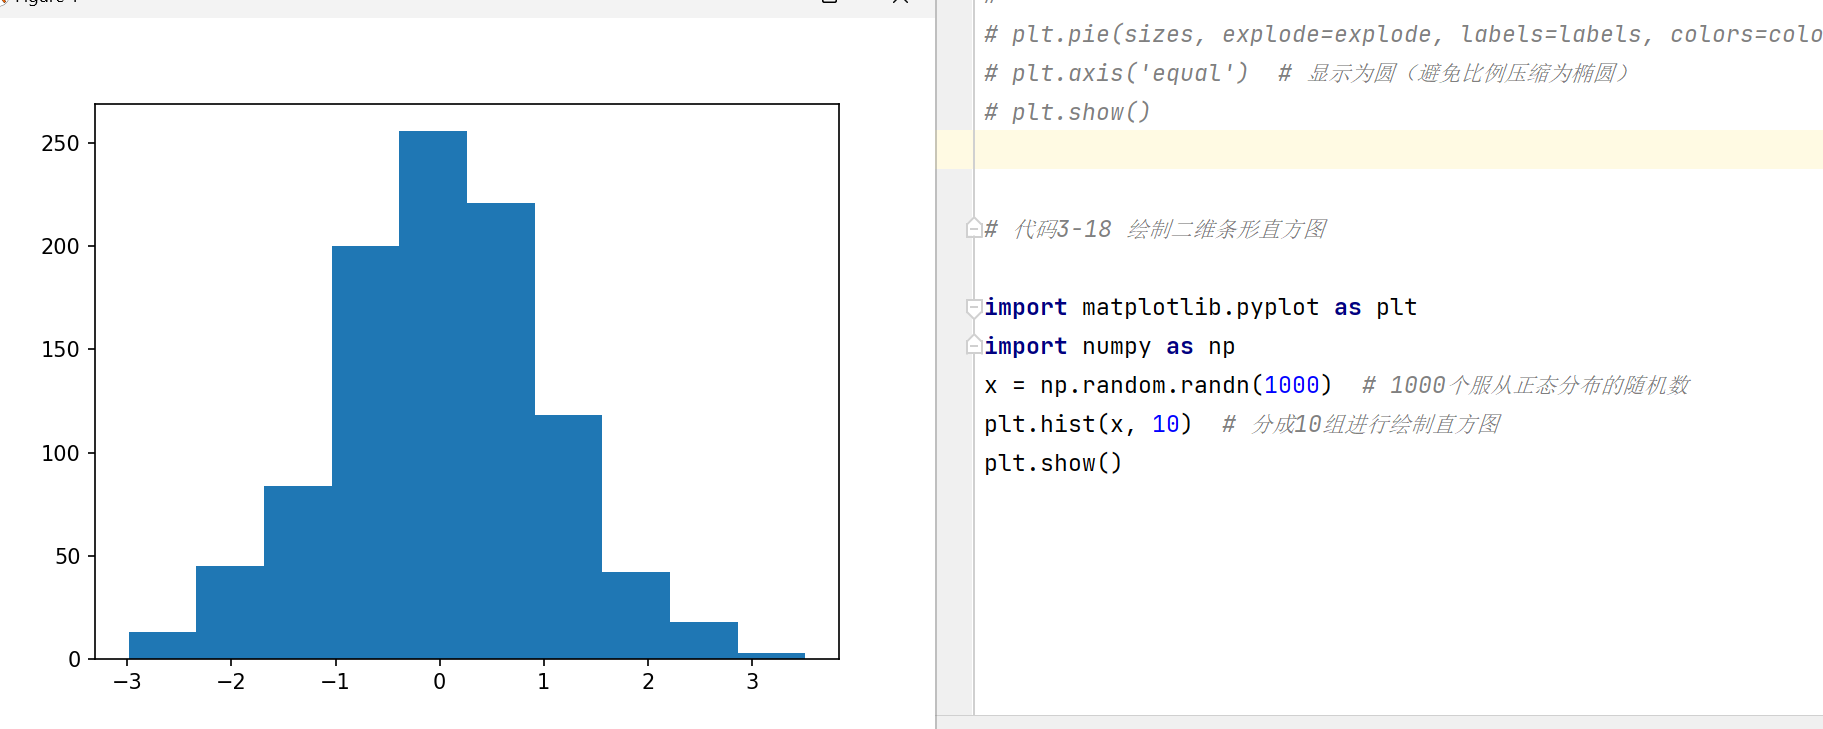Viewport: 1823px width, 729px height.
Task: Click the tallest histogram bar near 250
Action: click(x=433, y=395)
